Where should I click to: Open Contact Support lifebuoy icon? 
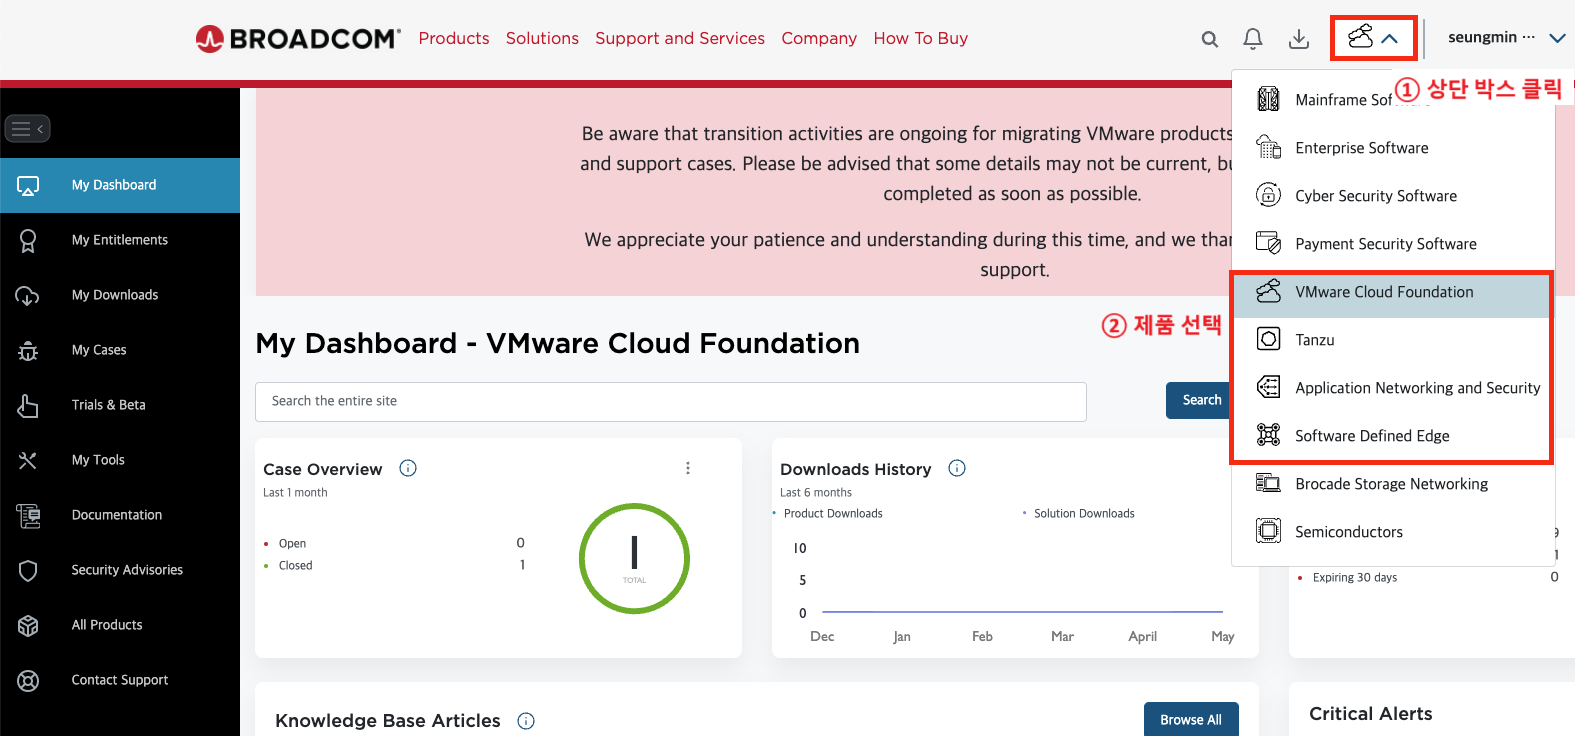[28, 680]
